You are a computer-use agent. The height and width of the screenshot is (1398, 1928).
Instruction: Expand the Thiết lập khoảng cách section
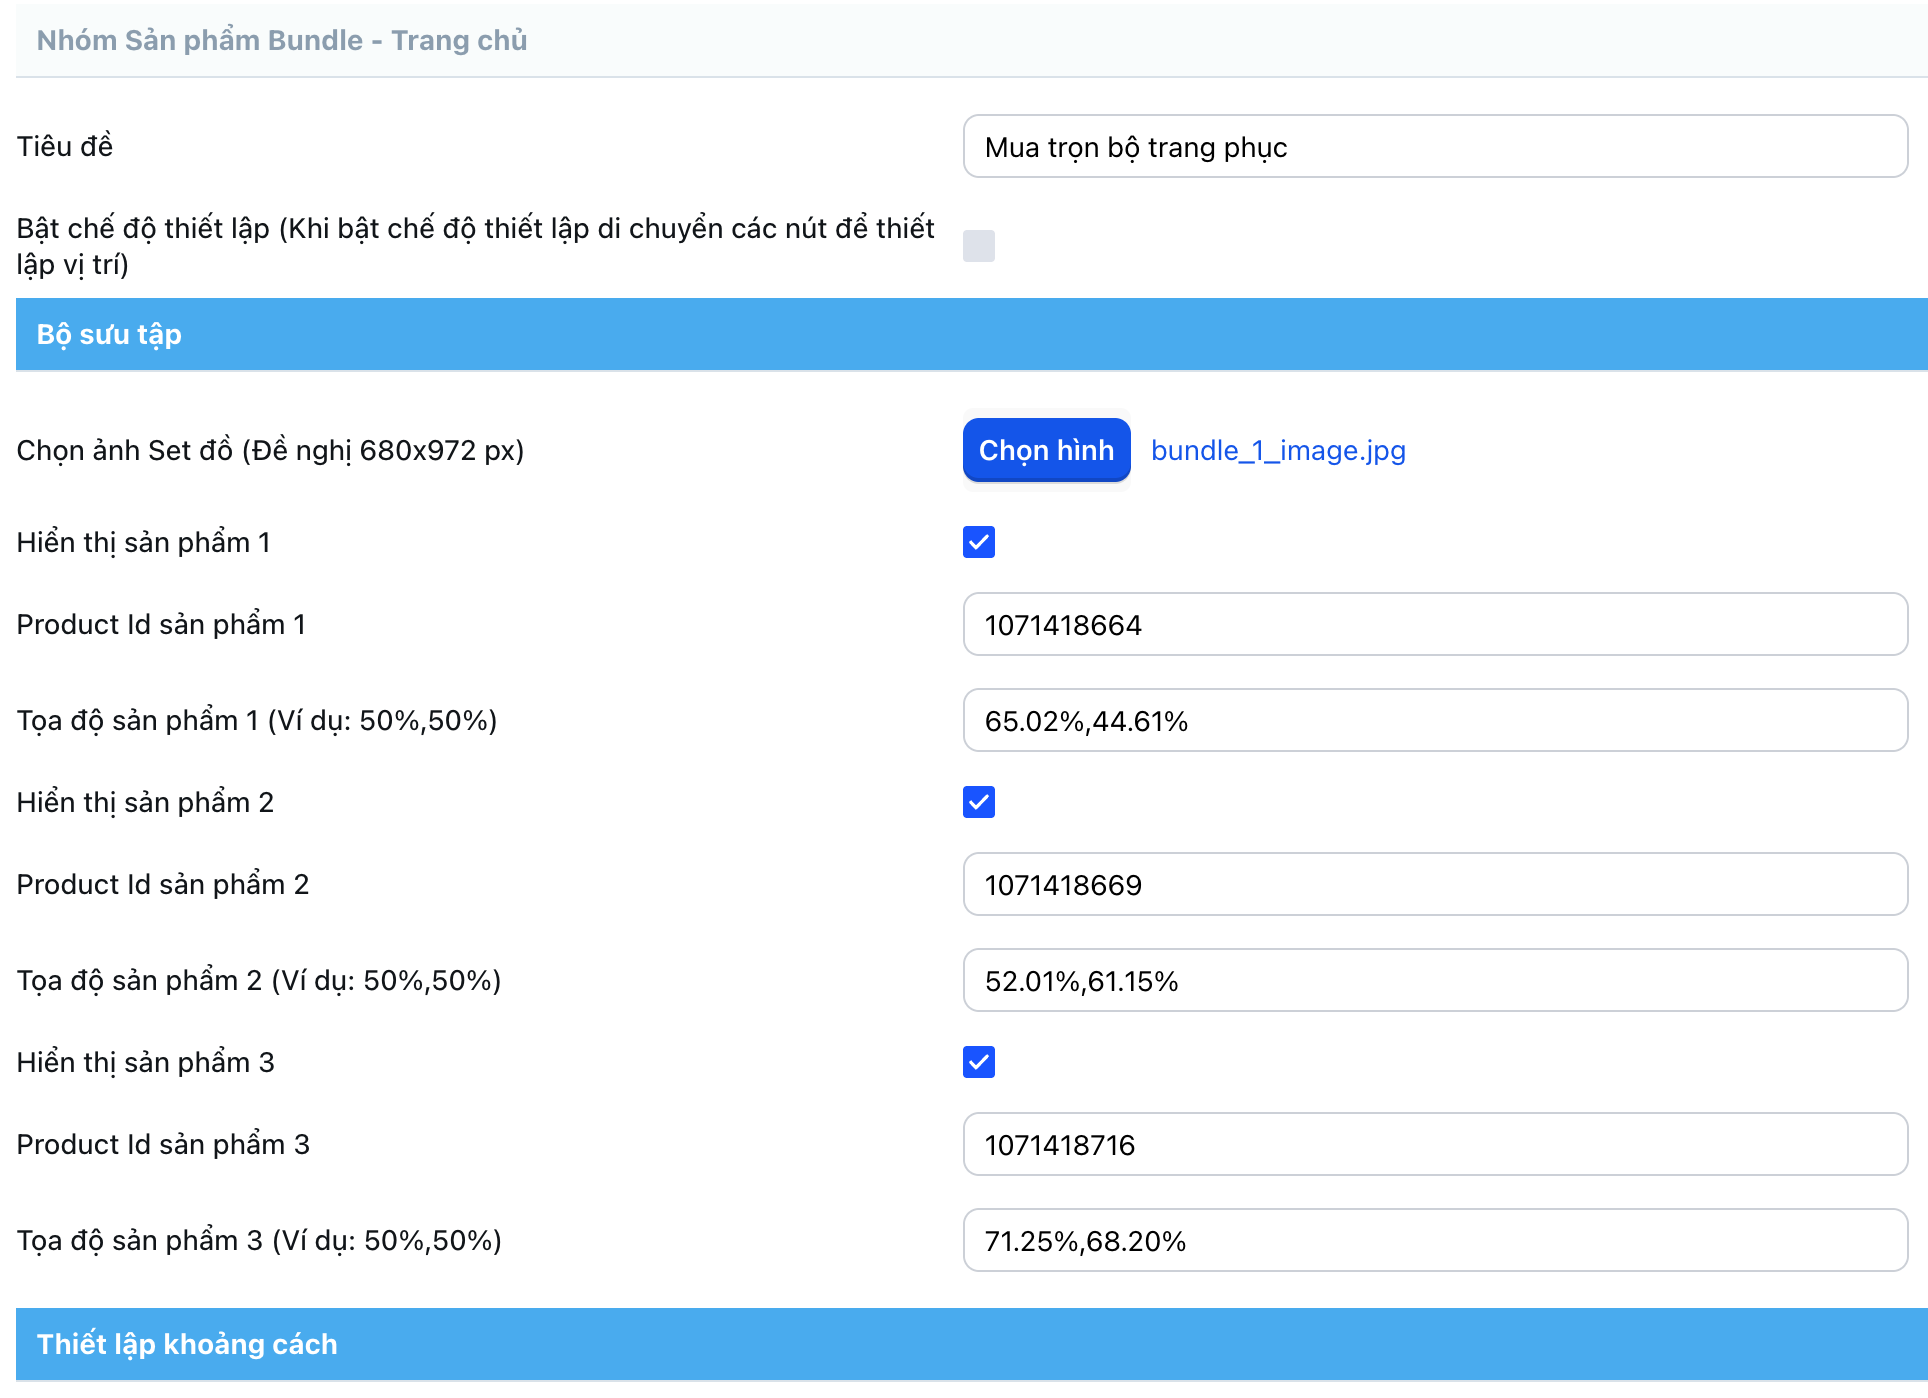point(970,1344)
